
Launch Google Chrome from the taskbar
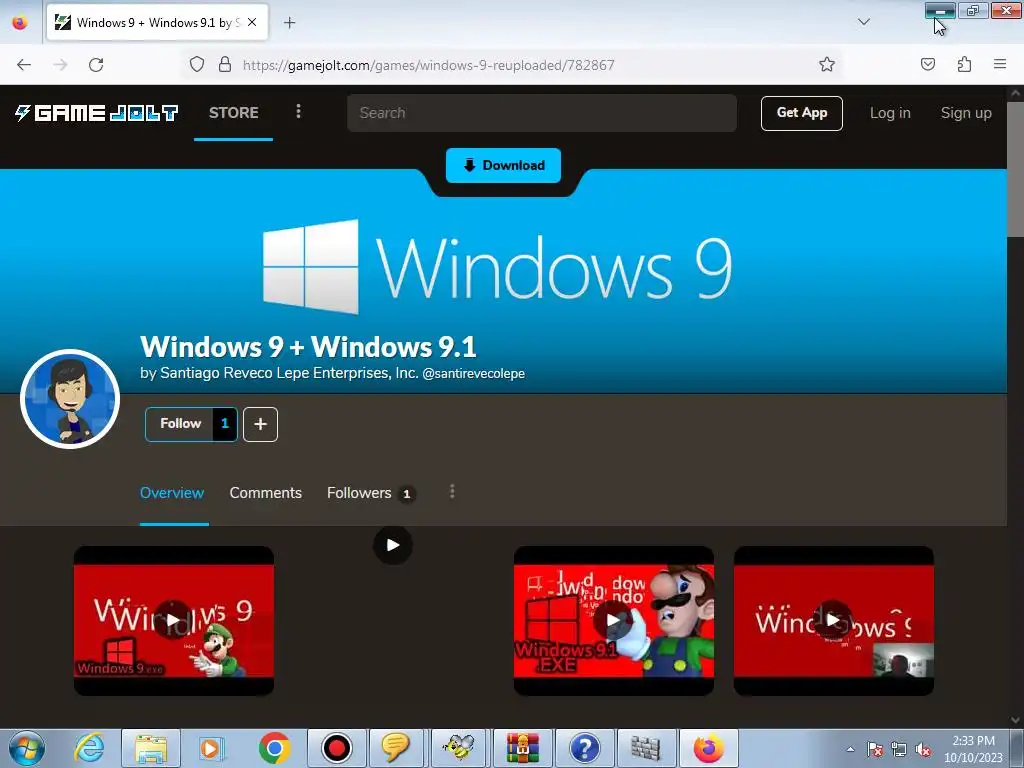[x=274, y=748]
